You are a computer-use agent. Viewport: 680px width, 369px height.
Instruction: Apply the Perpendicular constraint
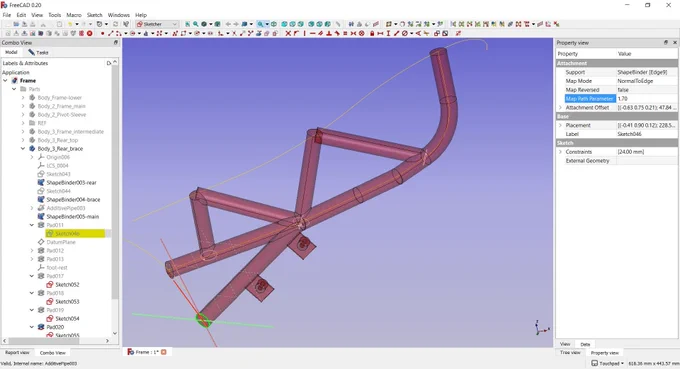[x=329, y=33]
